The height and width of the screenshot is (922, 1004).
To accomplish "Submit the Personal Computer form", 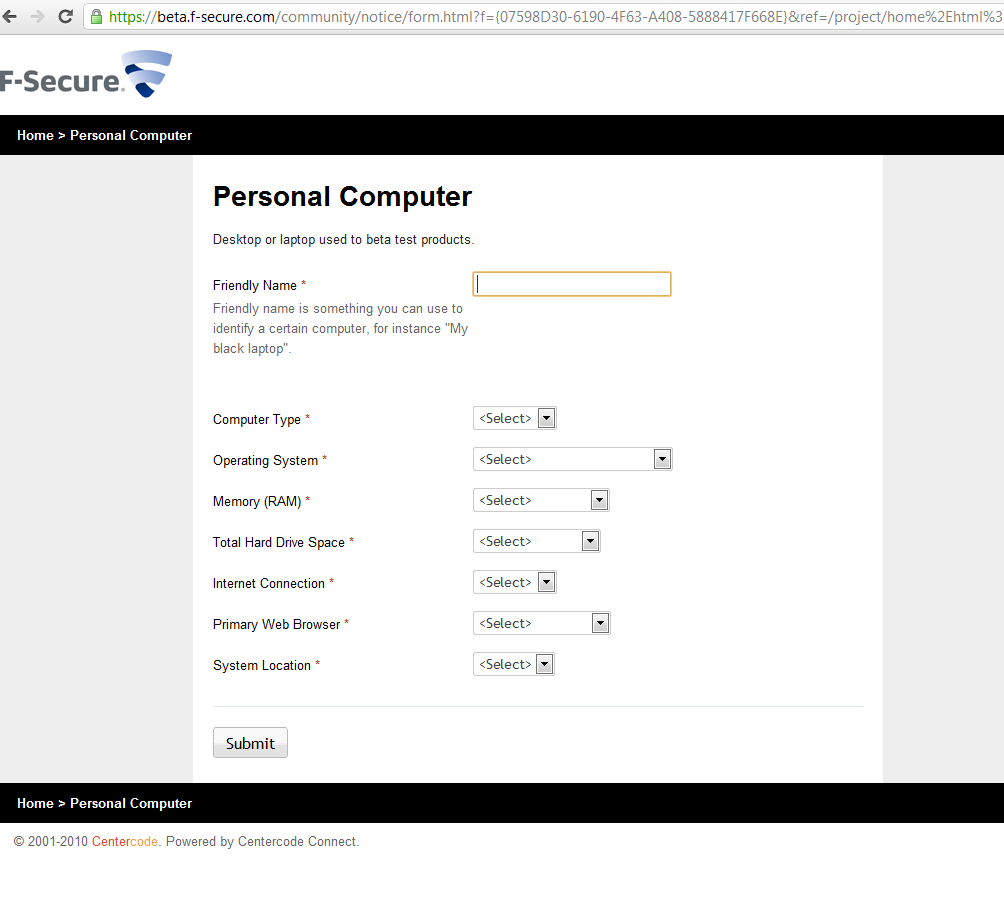I will [x=250, y=743].
